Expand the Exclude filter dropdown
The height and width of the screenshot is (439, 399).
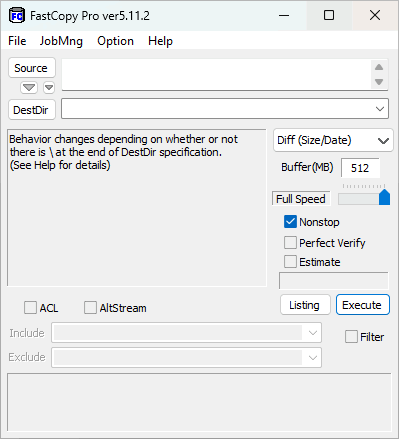[313, 358]
